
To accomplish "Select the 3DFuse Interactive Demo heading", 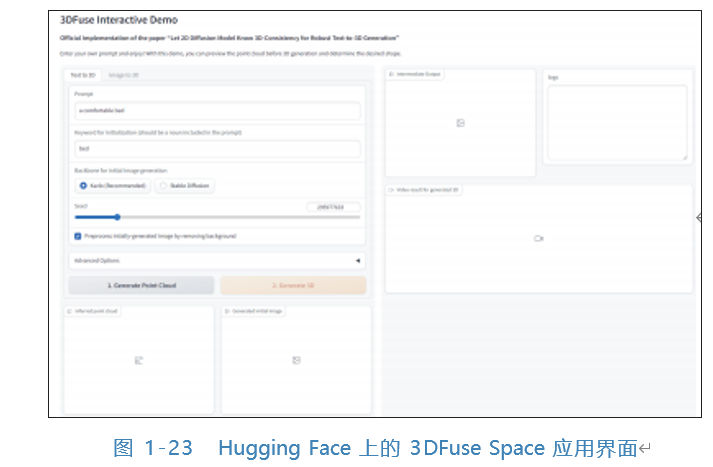I will (119, 20).
